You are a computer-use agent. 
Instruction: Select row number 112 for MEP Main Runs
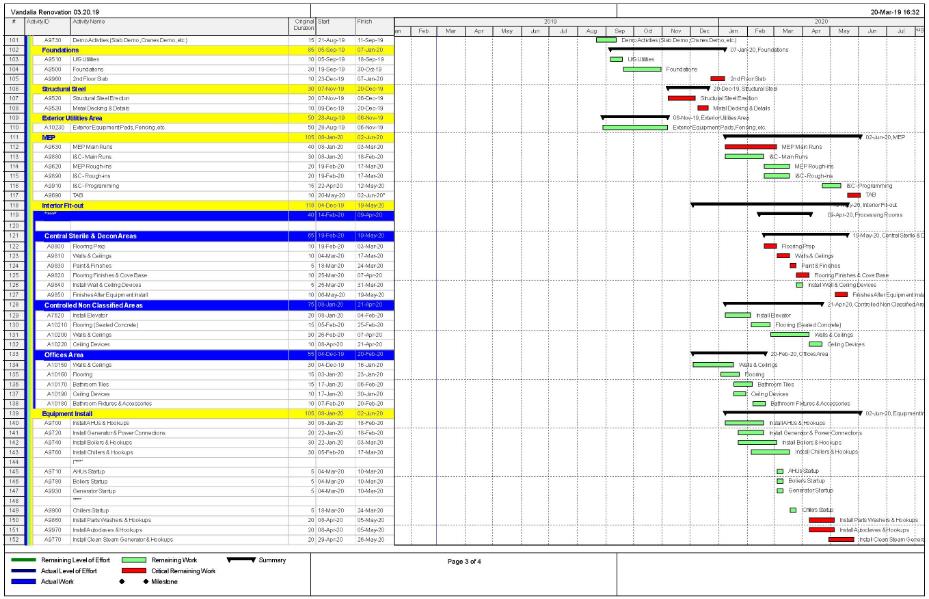coord(16,146)
